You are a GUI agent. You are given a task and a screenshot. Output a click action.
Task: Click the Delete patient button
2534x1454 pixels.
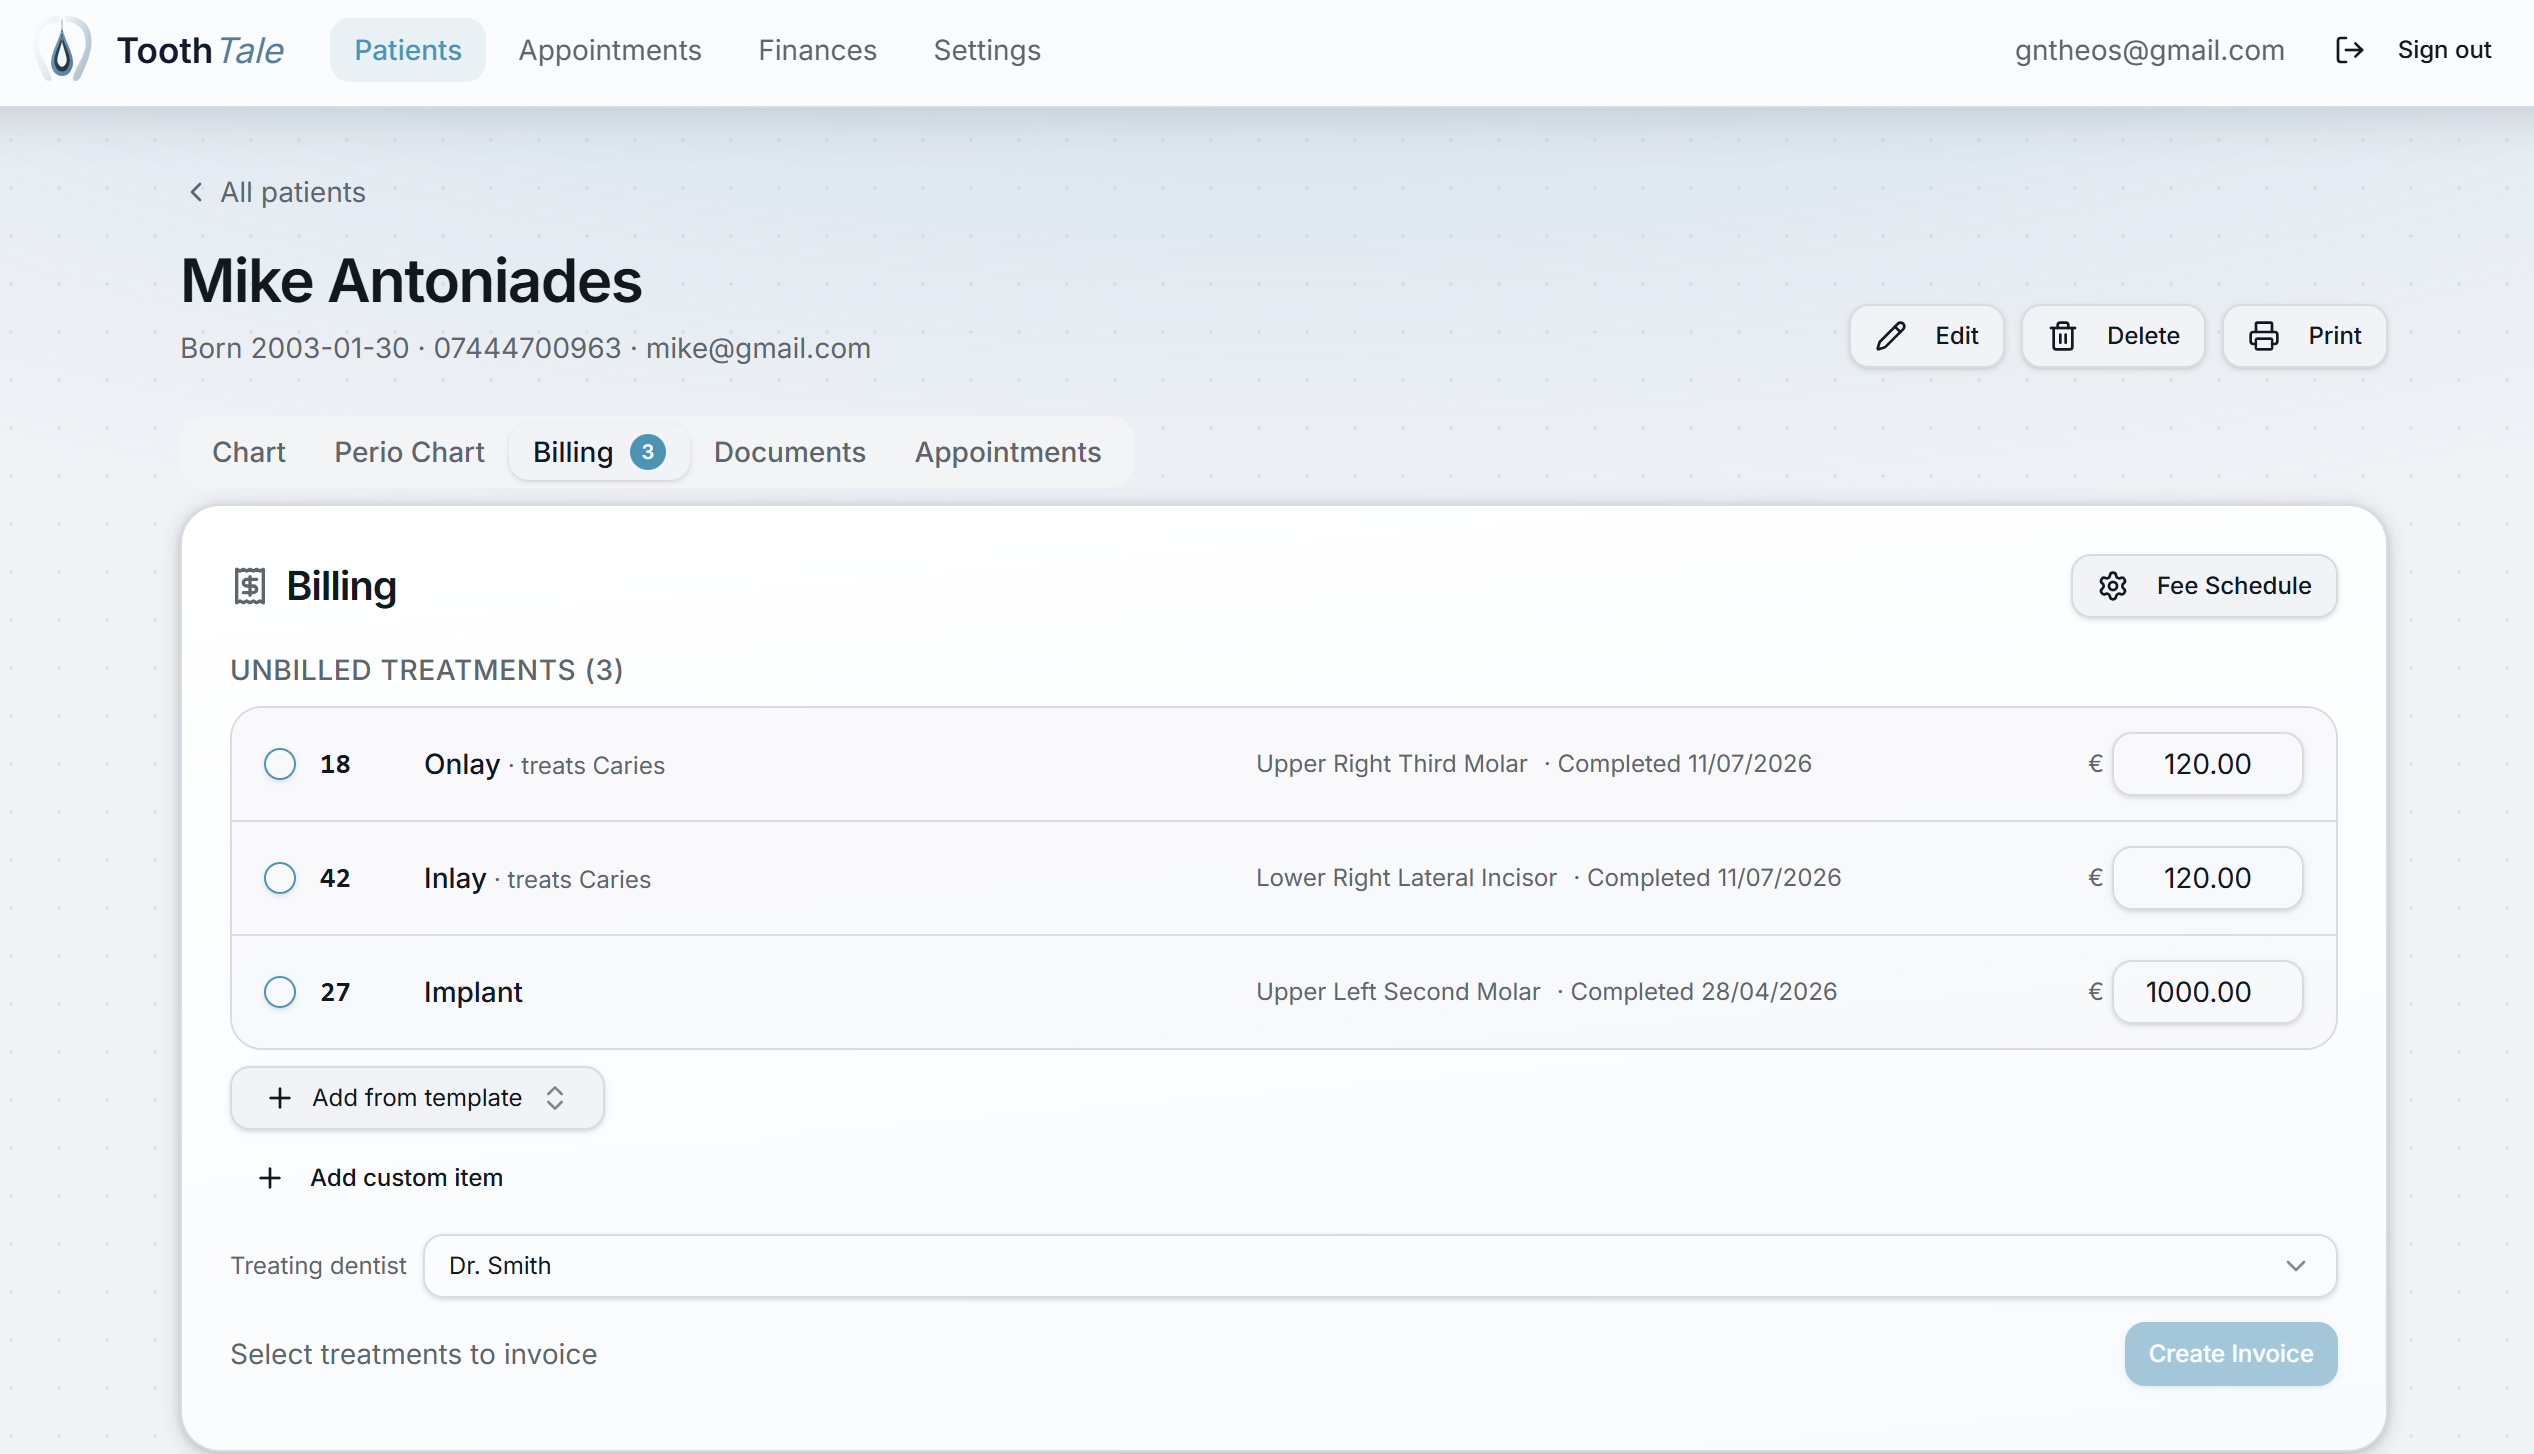[2113, 336]
